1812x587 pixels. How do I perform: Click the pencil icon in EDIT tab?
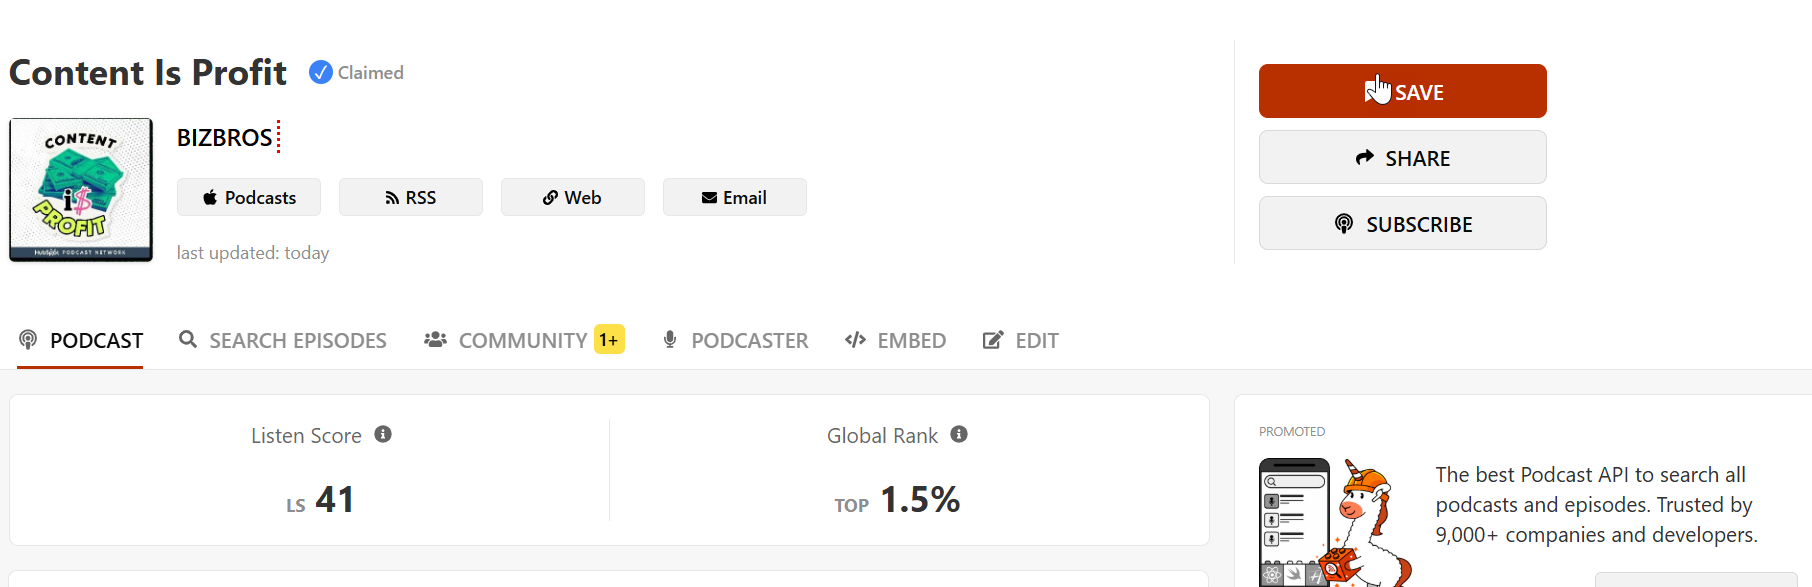click(992, 340)
